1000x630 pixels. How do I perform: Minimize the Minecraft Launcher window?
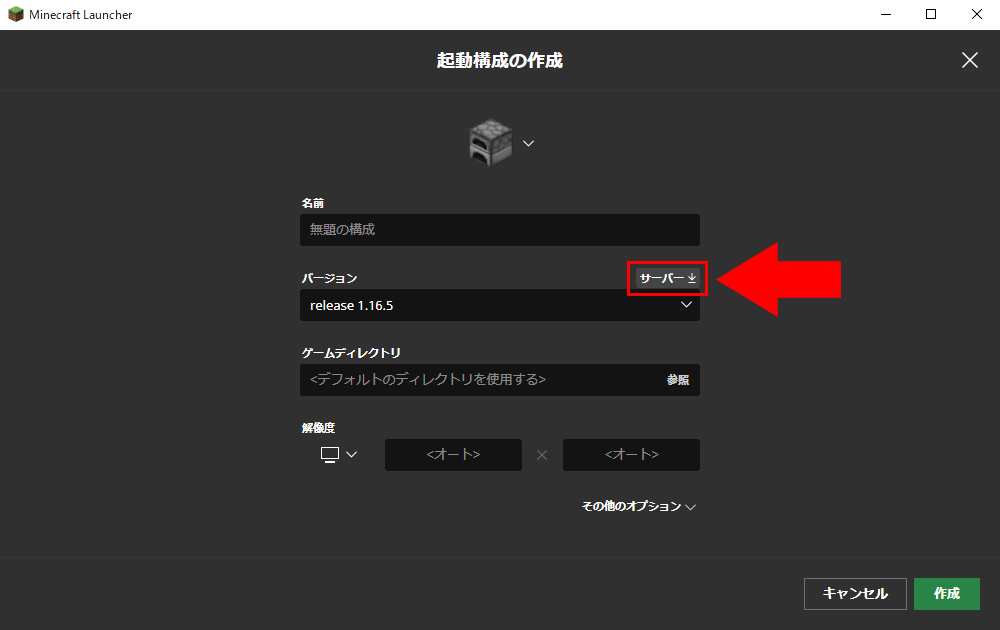point(886,14)
